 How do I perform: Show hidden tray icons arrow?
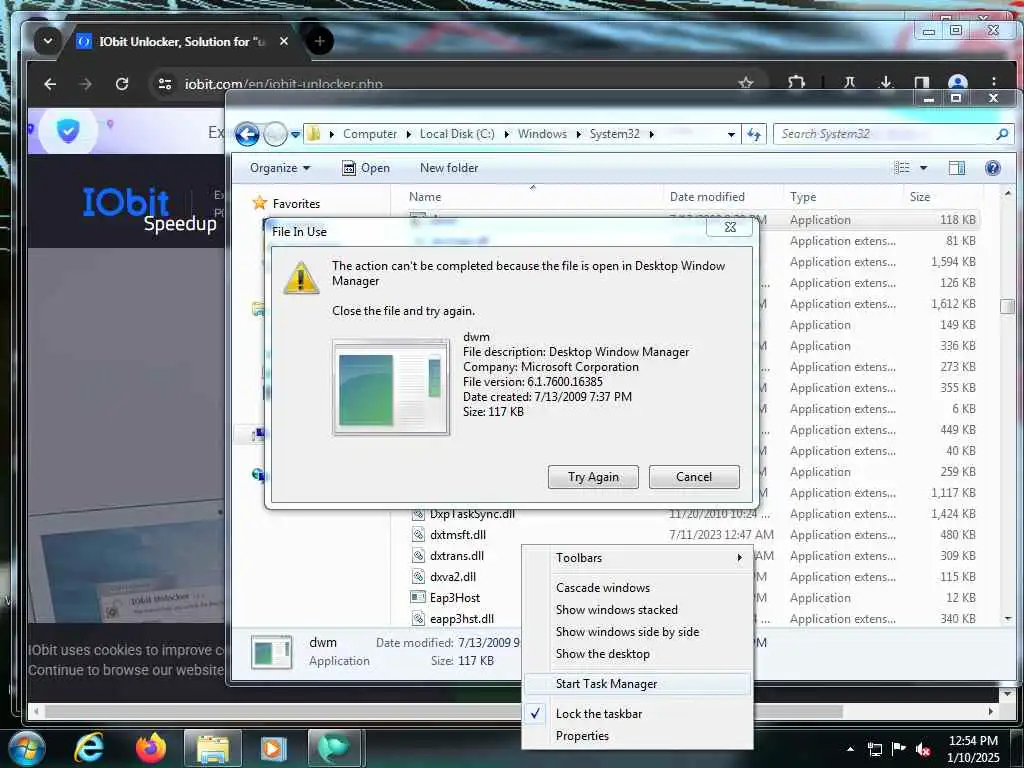pos(850,749)
